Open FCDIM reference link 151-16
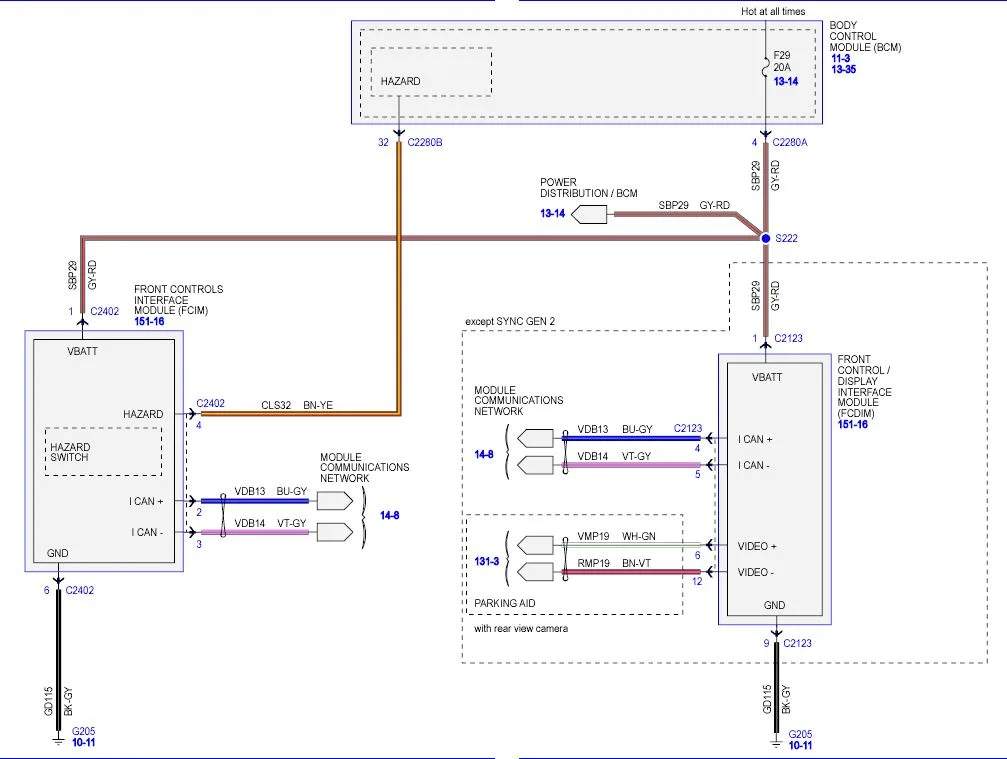 pyautogui.click(x=852, y=424)
